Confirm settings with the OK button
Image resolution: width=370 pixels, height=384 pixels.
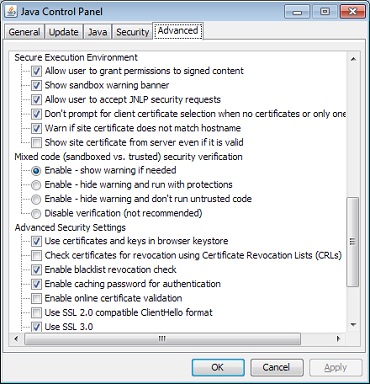(x=218, y=367)
